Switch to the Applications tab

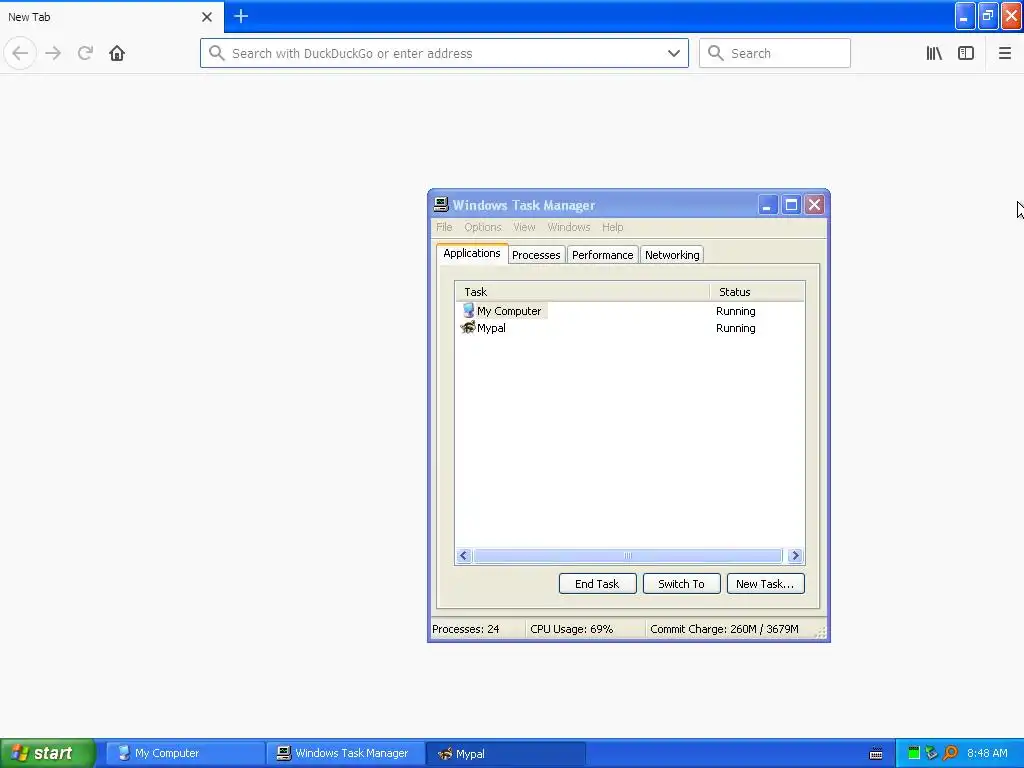[472, 253]
